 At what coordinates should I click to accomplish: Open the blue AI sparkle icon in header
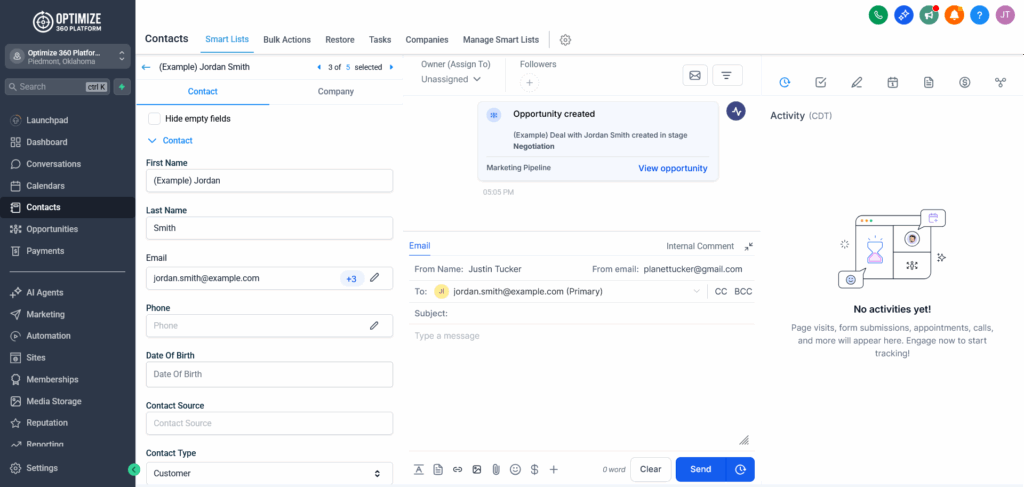(x=904, y=14)
